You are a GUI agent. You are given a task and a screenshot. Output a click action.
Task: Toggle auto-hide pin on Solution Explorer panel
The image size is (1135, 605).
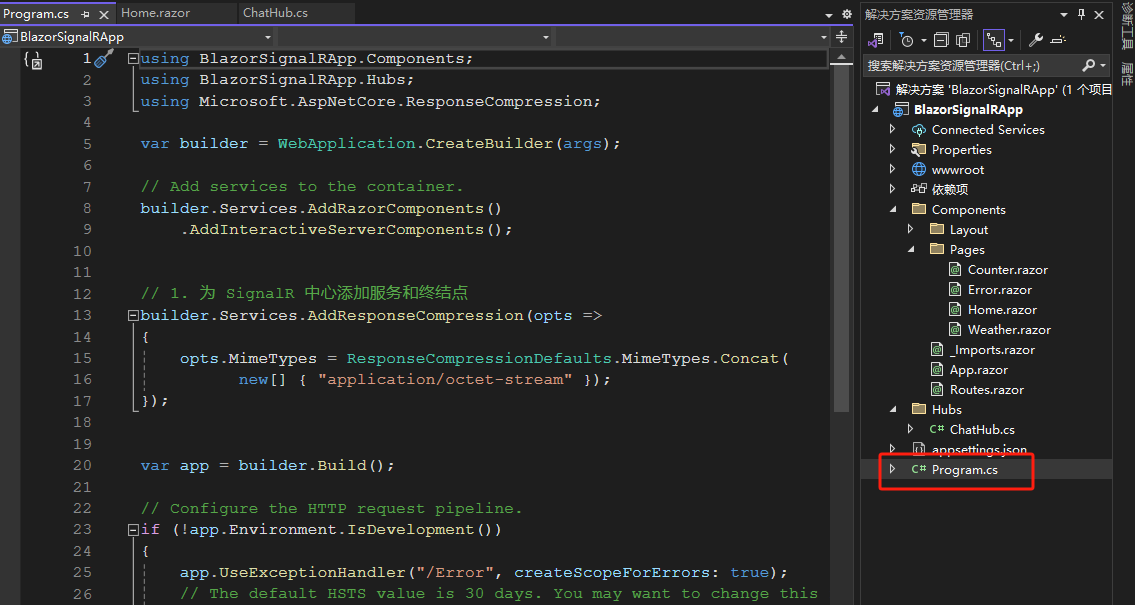pos(1081,14)
